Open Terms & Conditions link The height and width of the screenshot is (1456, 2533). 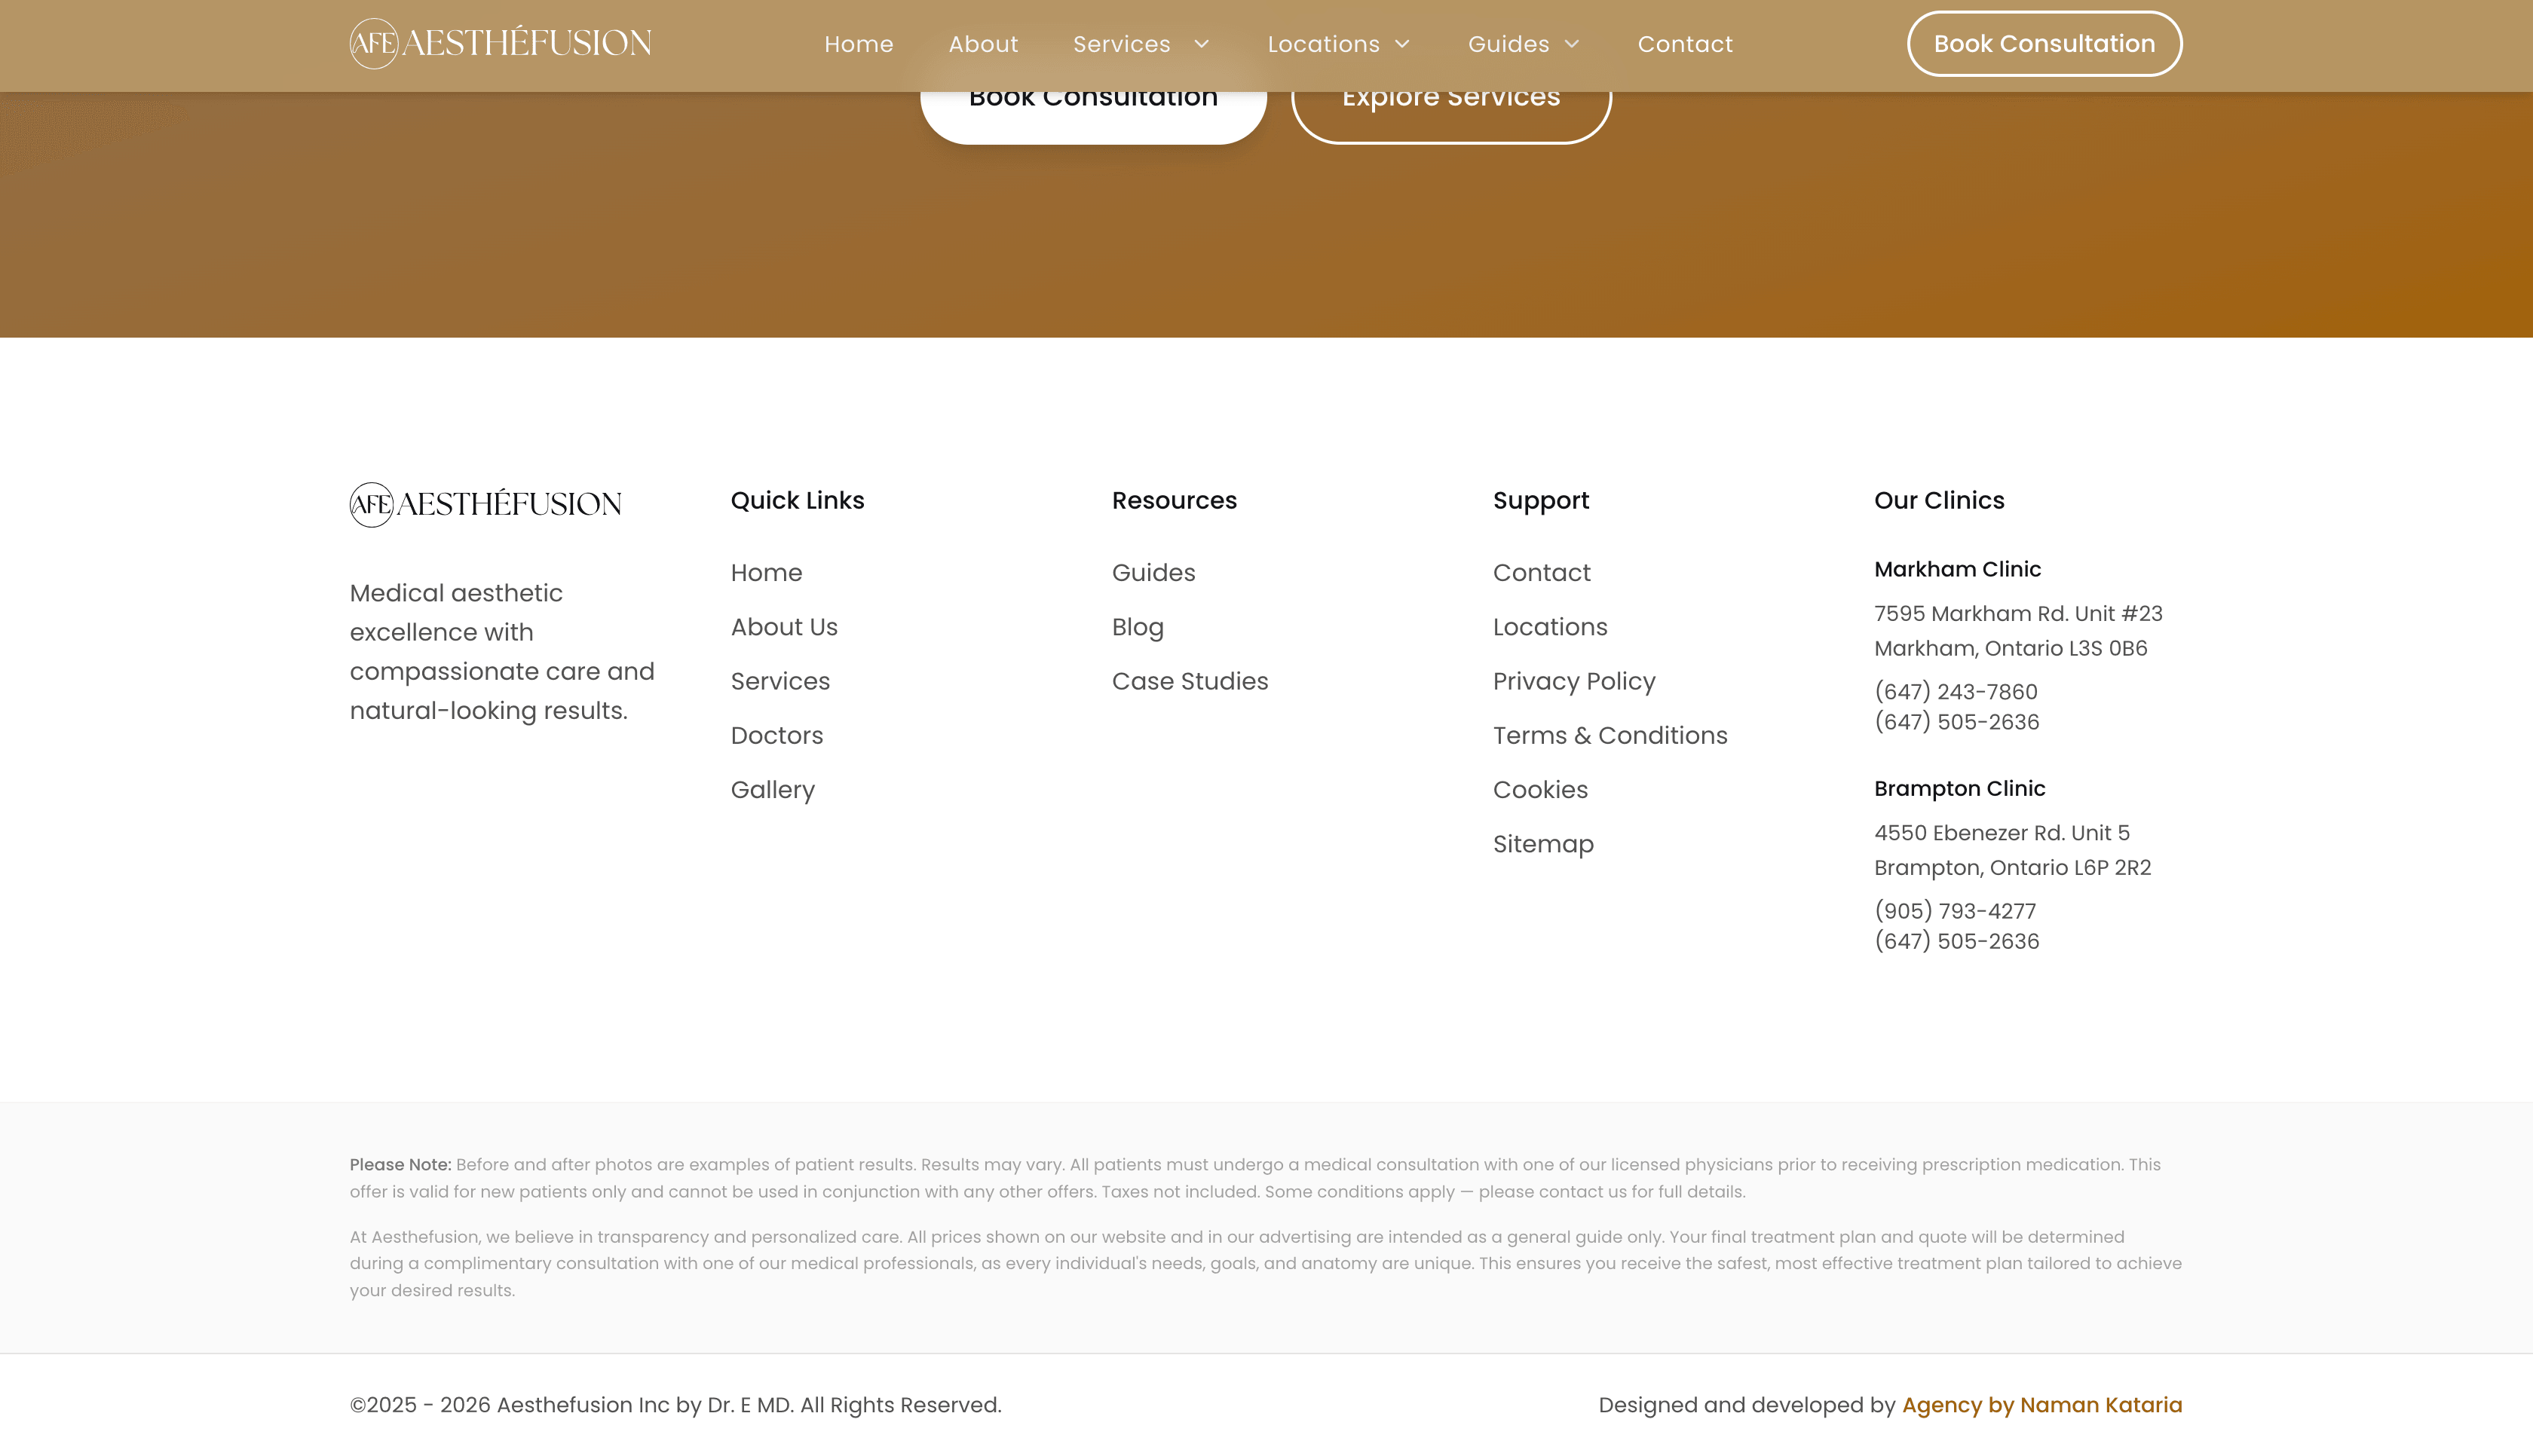coord(1610,735)
